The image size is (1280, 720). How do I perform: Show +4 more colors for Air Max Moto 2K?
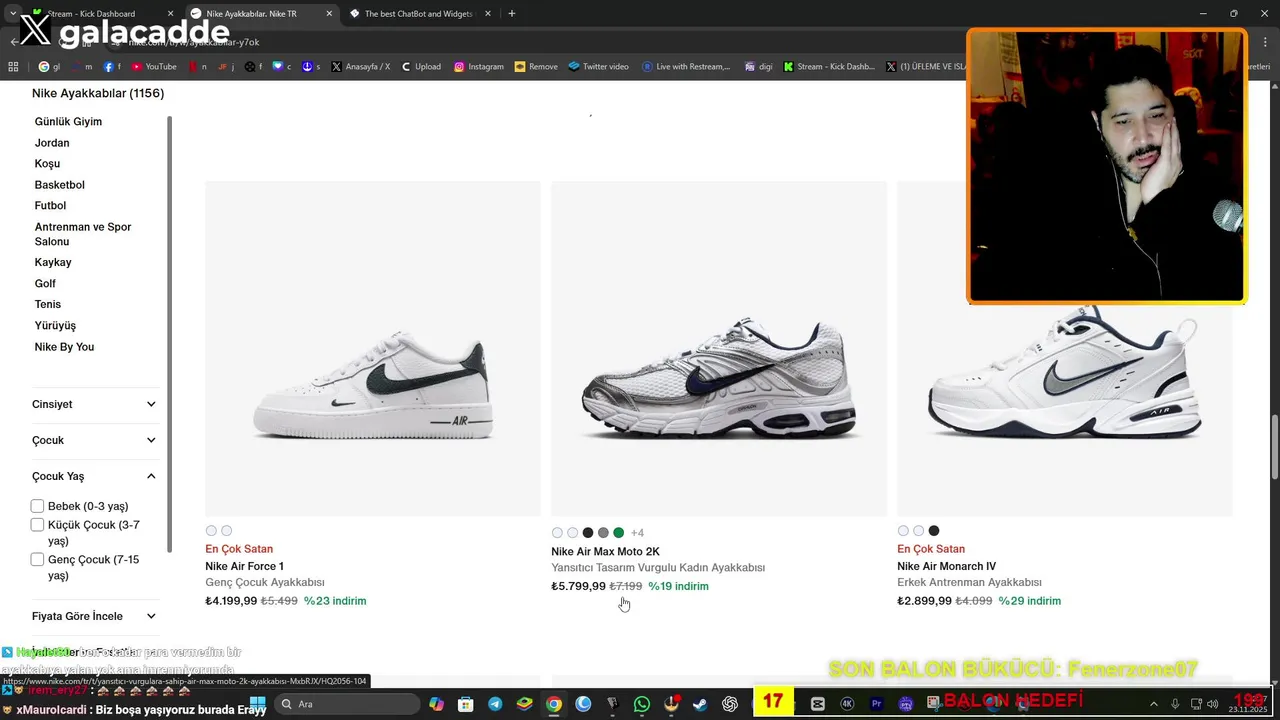pyautogui.click(x=637, y=533)
